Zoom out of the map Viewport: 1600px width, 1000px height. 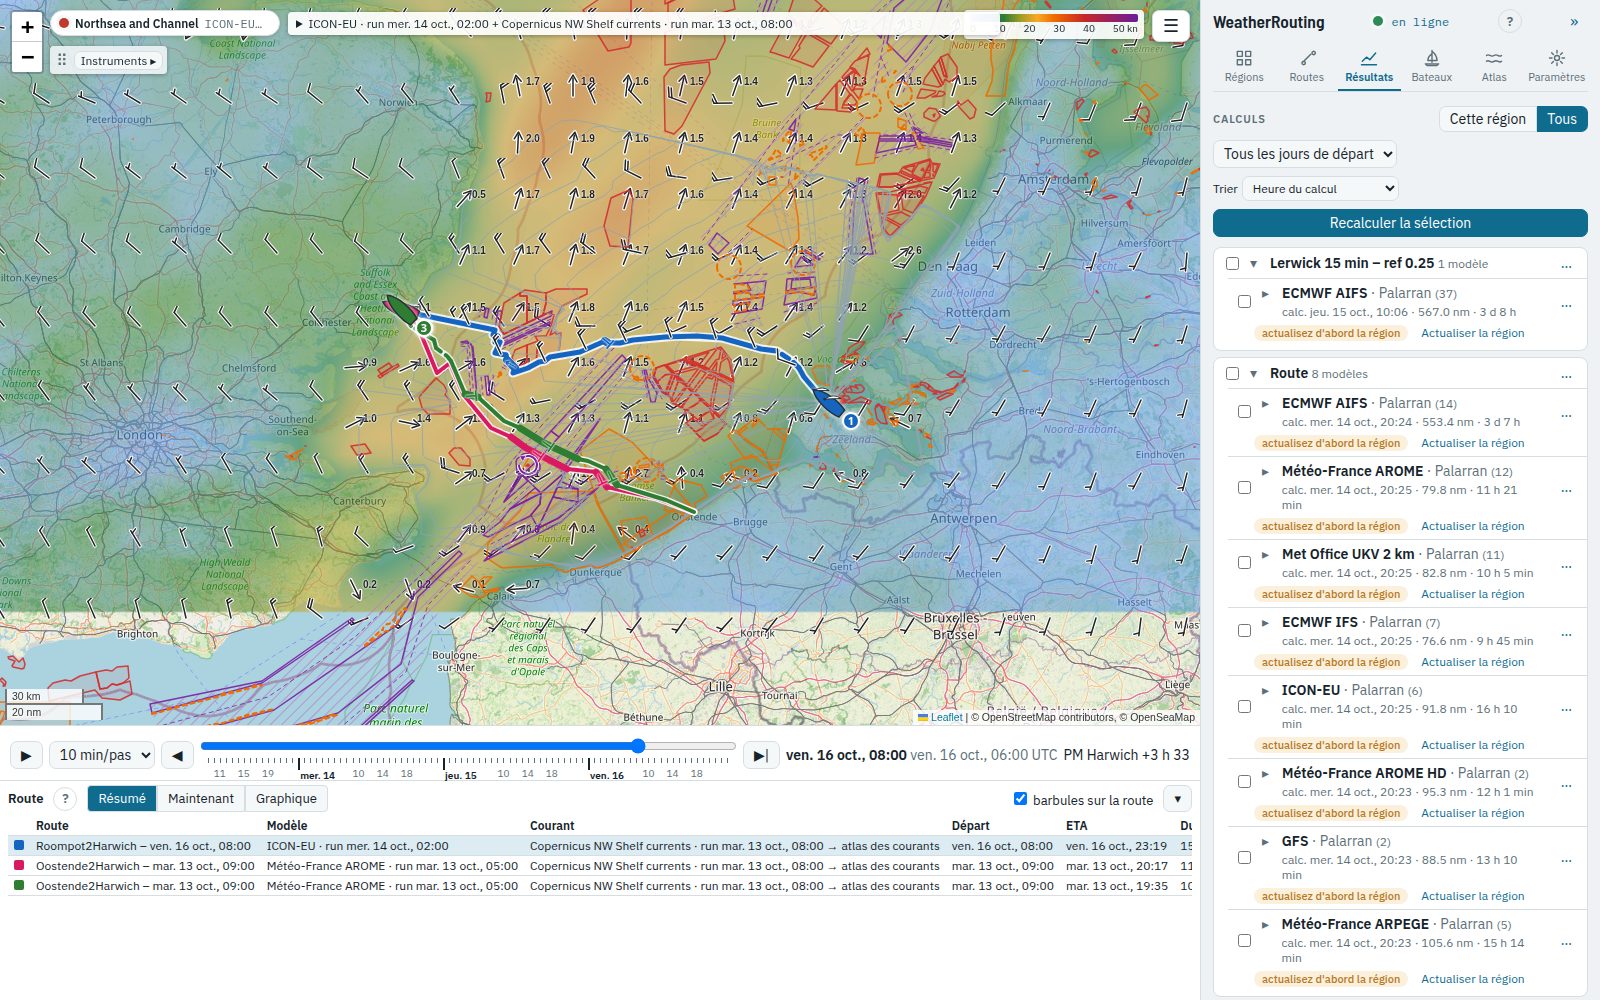(x=27, y=57)
